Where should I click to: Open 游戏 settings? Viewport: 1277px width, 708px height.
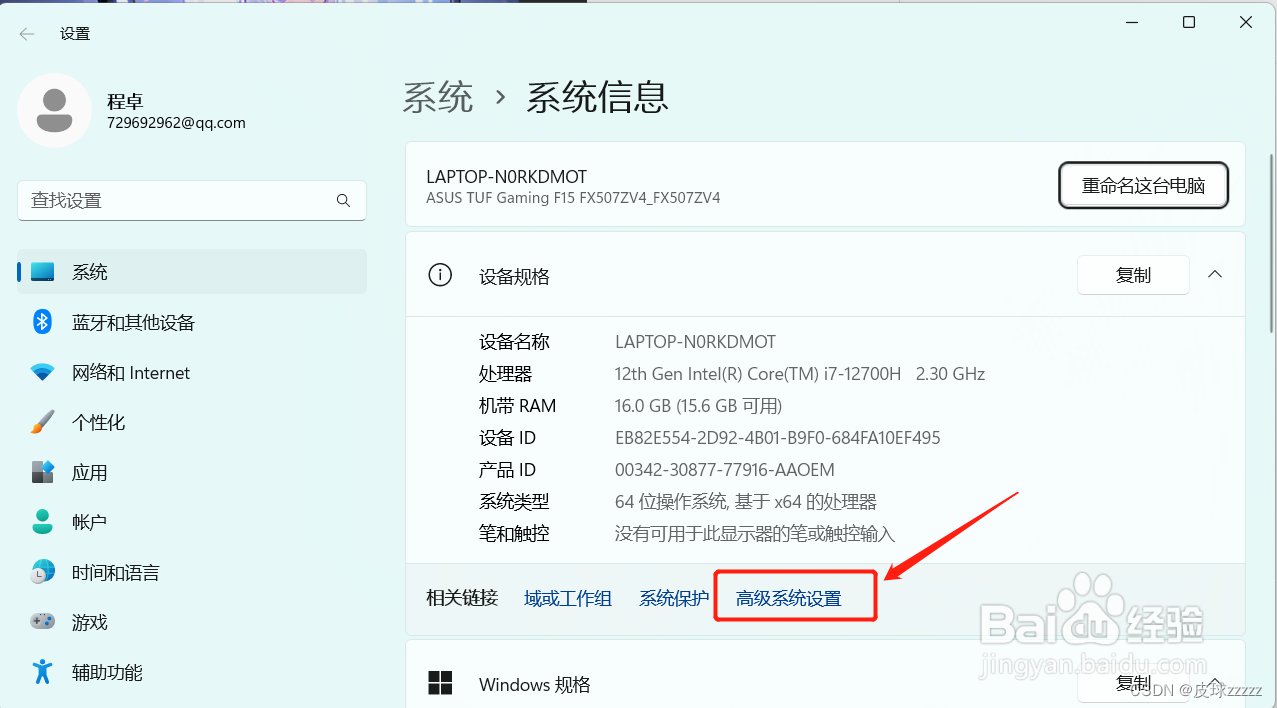(x=192, y=622)
